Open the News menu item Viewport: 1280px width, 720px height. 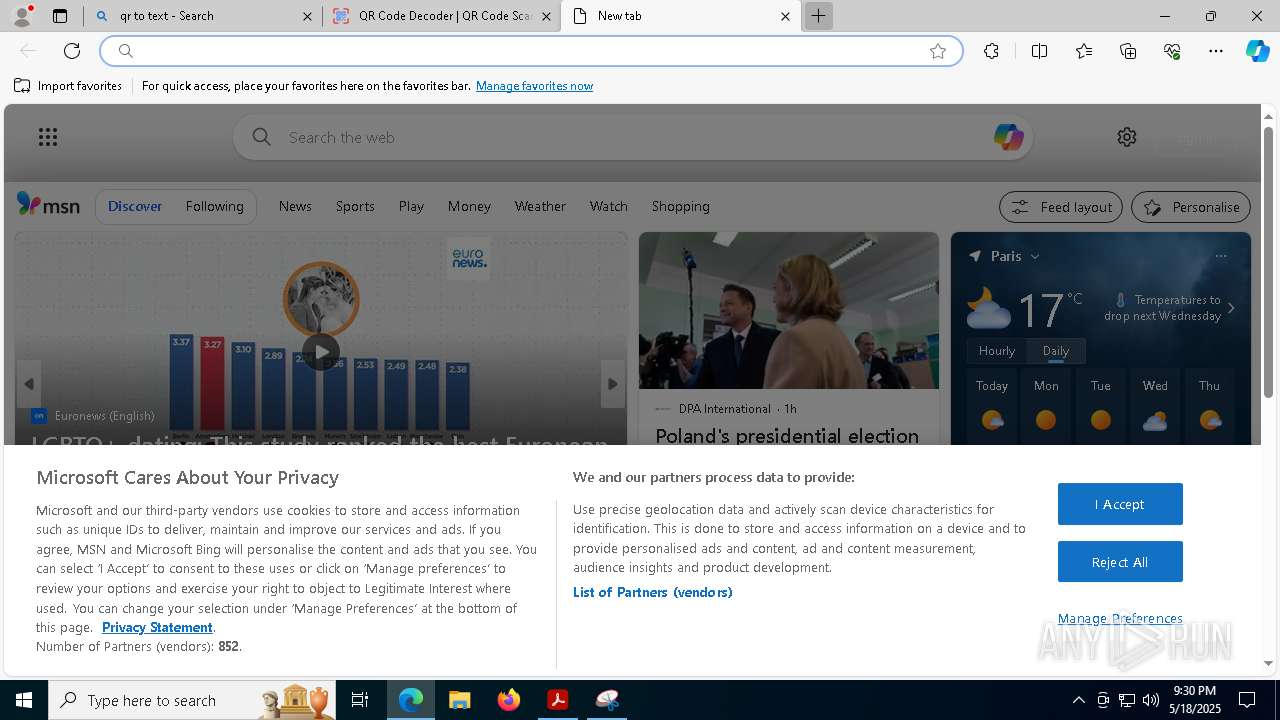[x=295, y=206]
